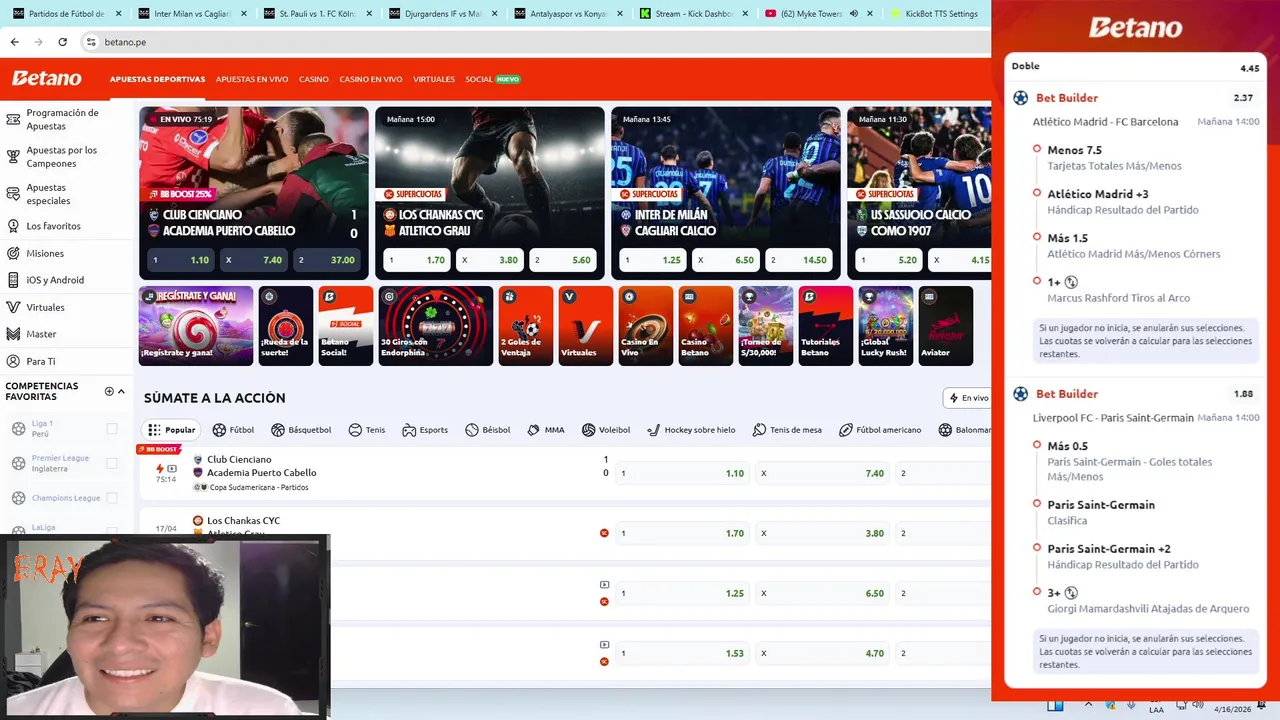Check the Champions League favorite checkbox
1280x720 pixels.
point(112,498)
